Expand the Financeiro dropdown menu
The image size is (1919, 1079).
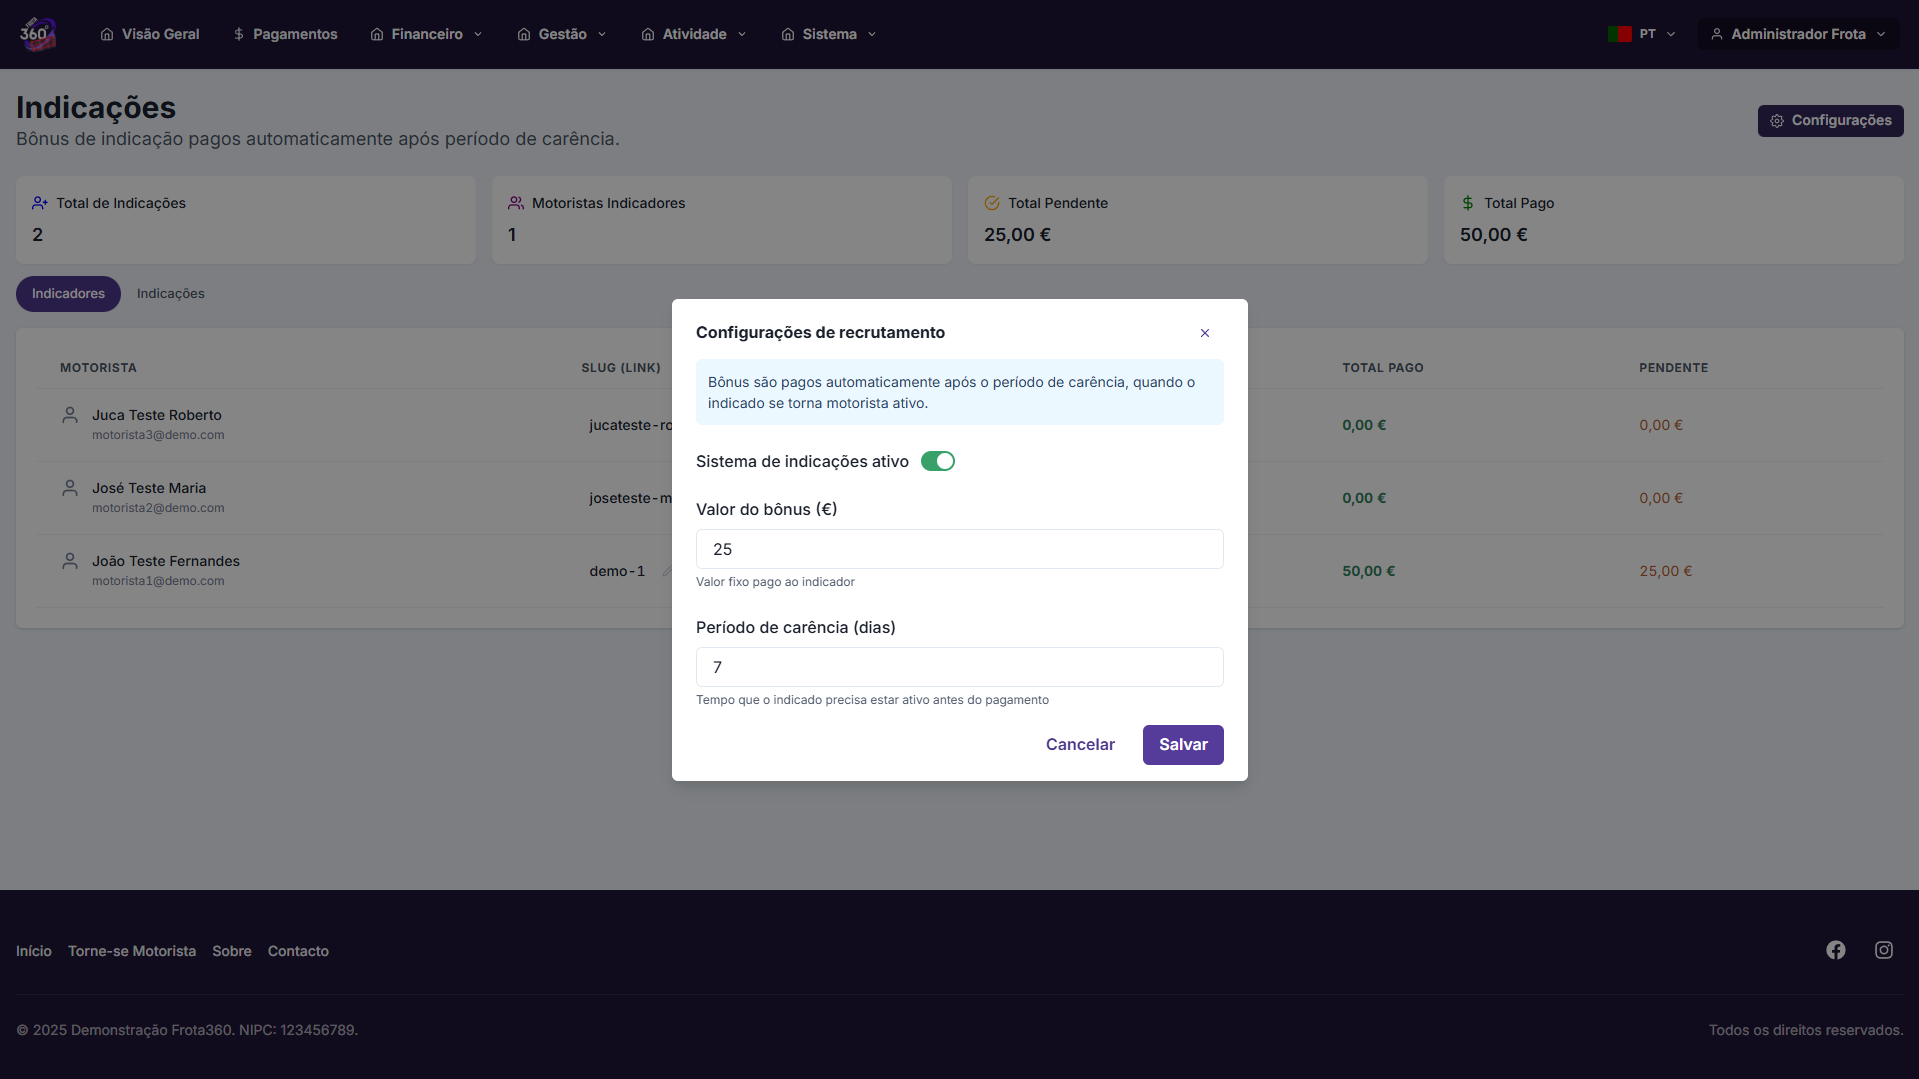pos(426,34)
